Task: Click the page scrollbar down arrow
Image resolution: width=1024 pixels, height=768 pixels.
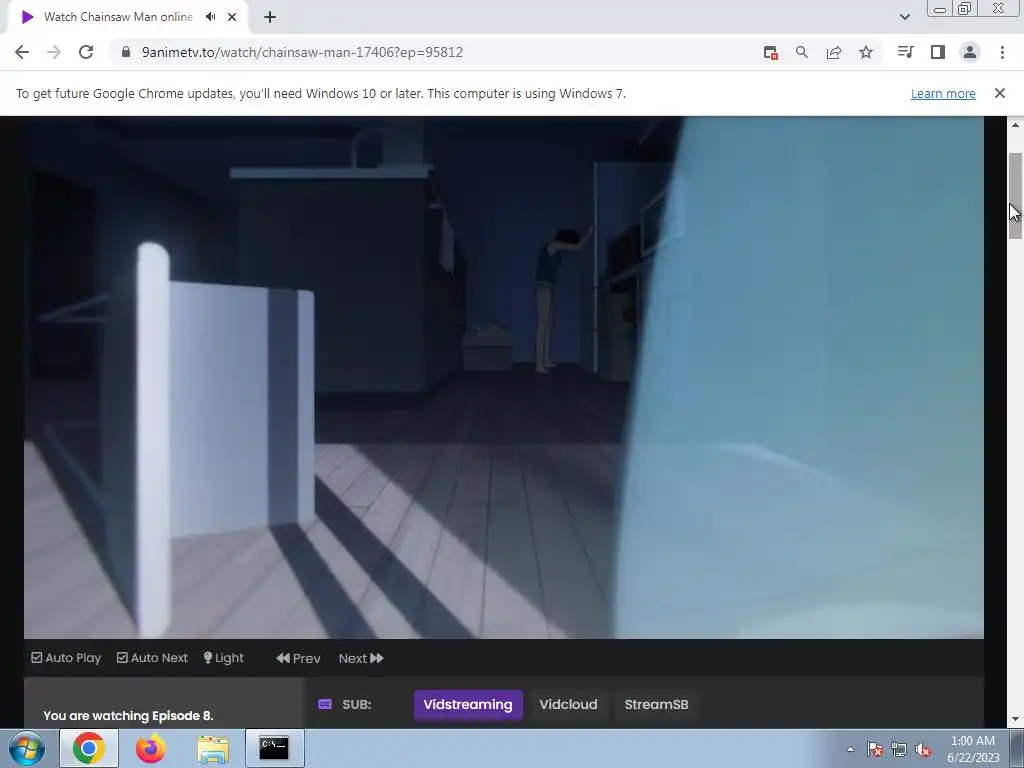Action: tap(1015, 719)
